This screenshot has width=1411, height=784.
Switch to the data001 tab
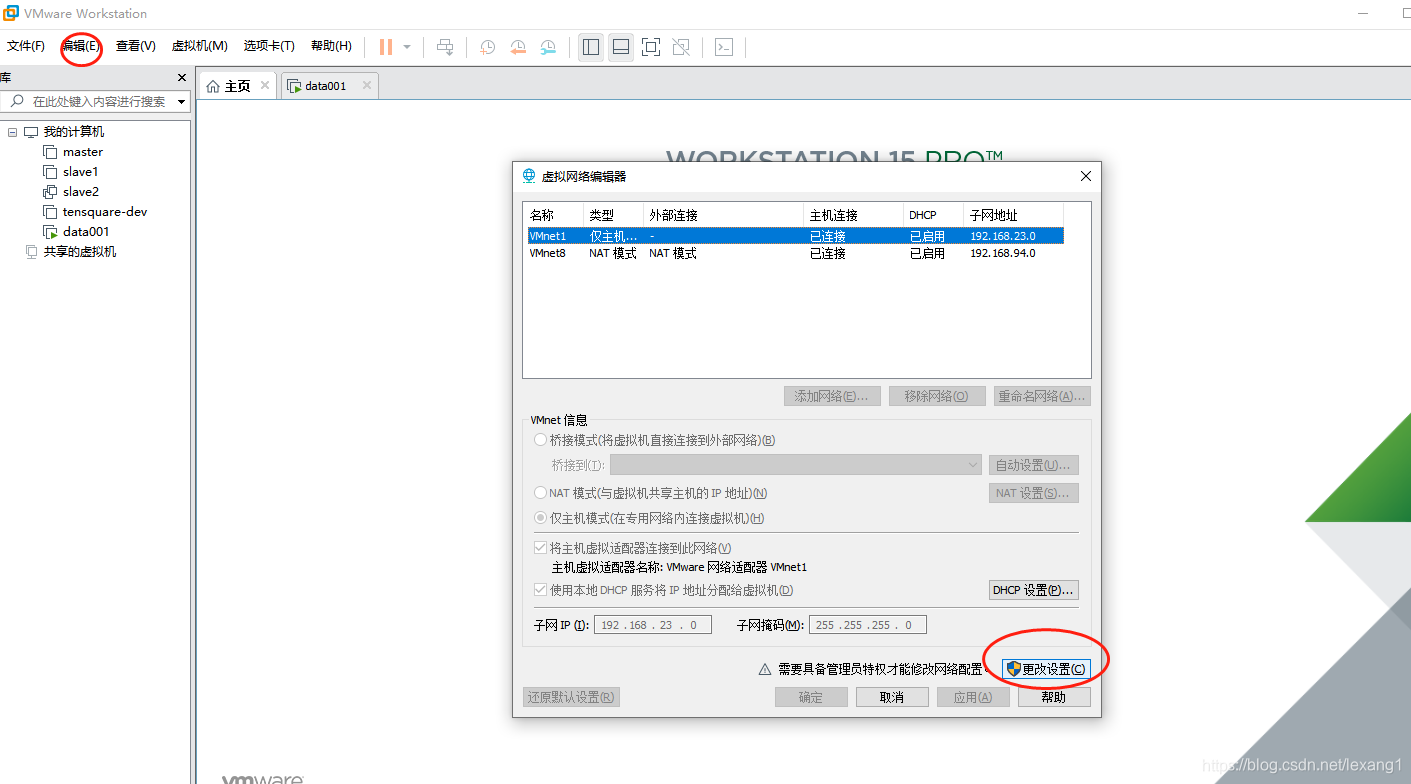325,85
